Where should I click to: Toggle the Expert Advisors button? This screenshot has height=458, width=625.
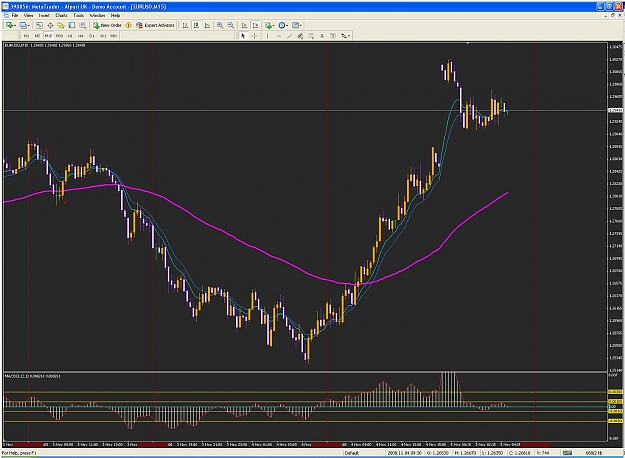click(x=155, y=25)
